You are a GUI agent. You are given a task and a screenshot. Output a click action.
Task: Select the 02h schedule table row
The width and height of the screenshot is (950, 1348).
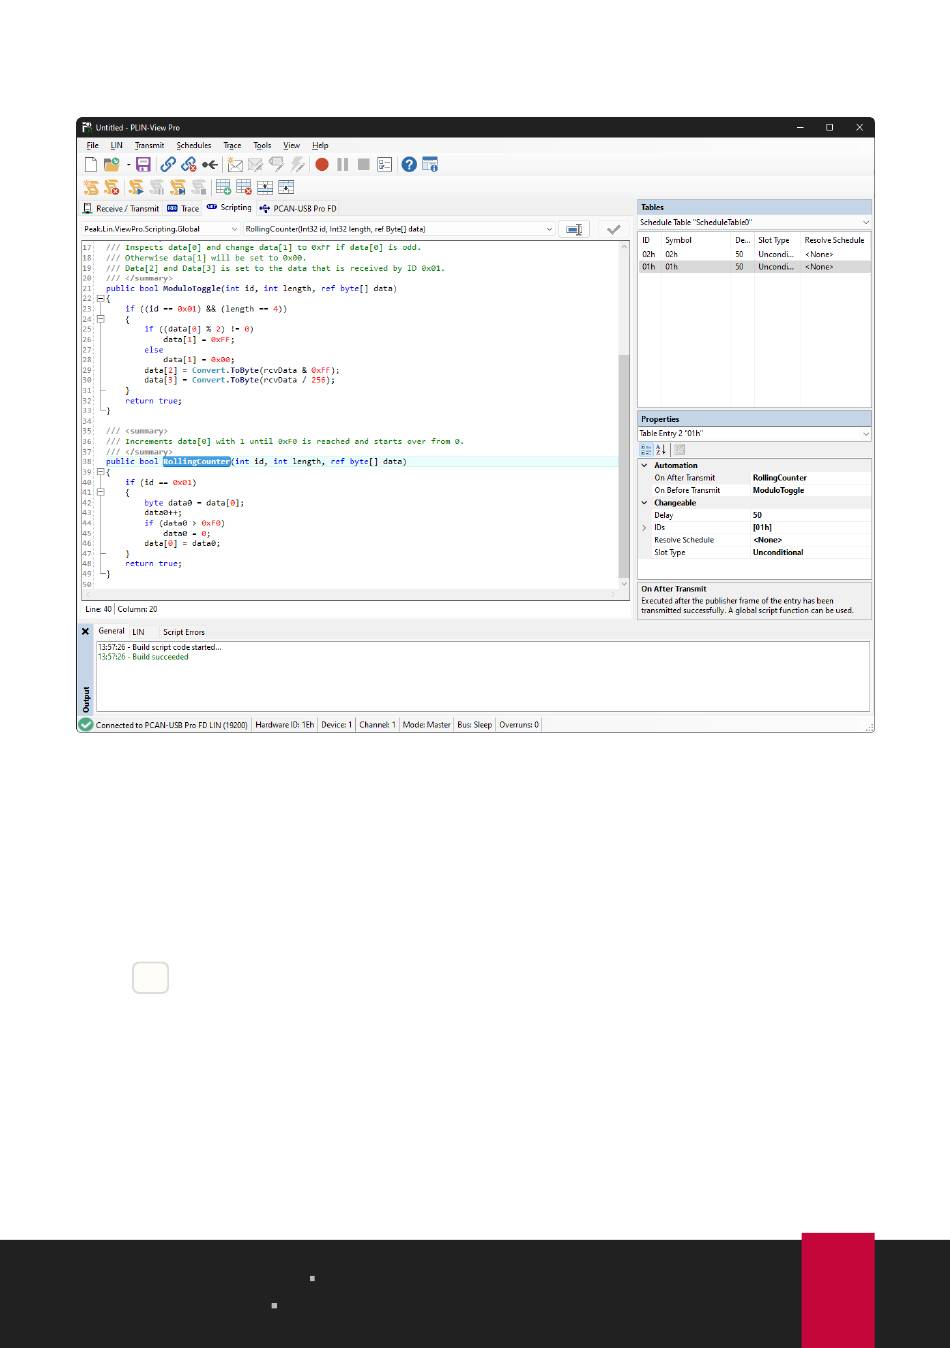754,254
